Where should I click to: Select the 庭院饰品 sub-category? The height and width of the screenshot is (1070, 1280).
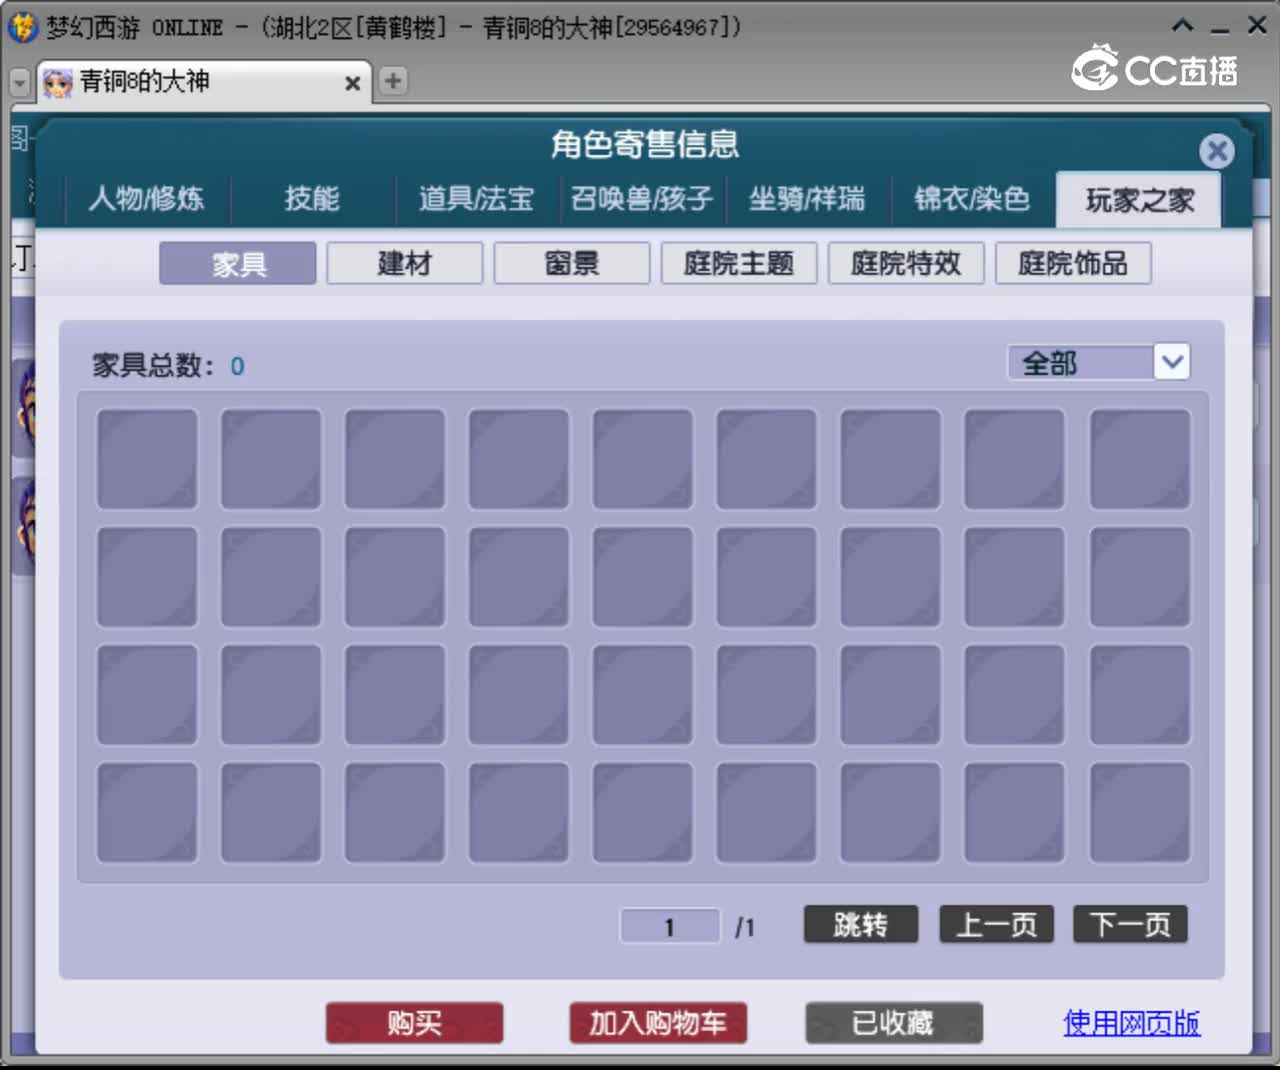click(x=1073, y=264)
